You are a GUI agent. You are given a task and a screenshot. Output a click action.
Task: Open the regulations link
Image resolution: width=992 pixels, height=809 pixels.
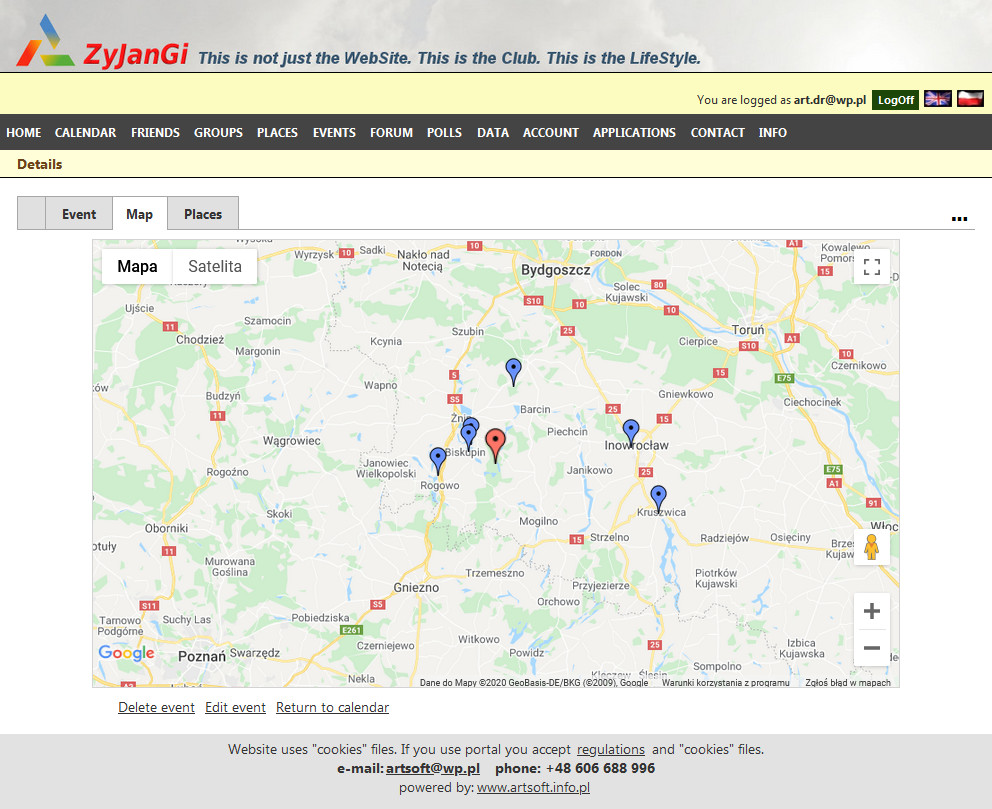click(x=611, y=749)
